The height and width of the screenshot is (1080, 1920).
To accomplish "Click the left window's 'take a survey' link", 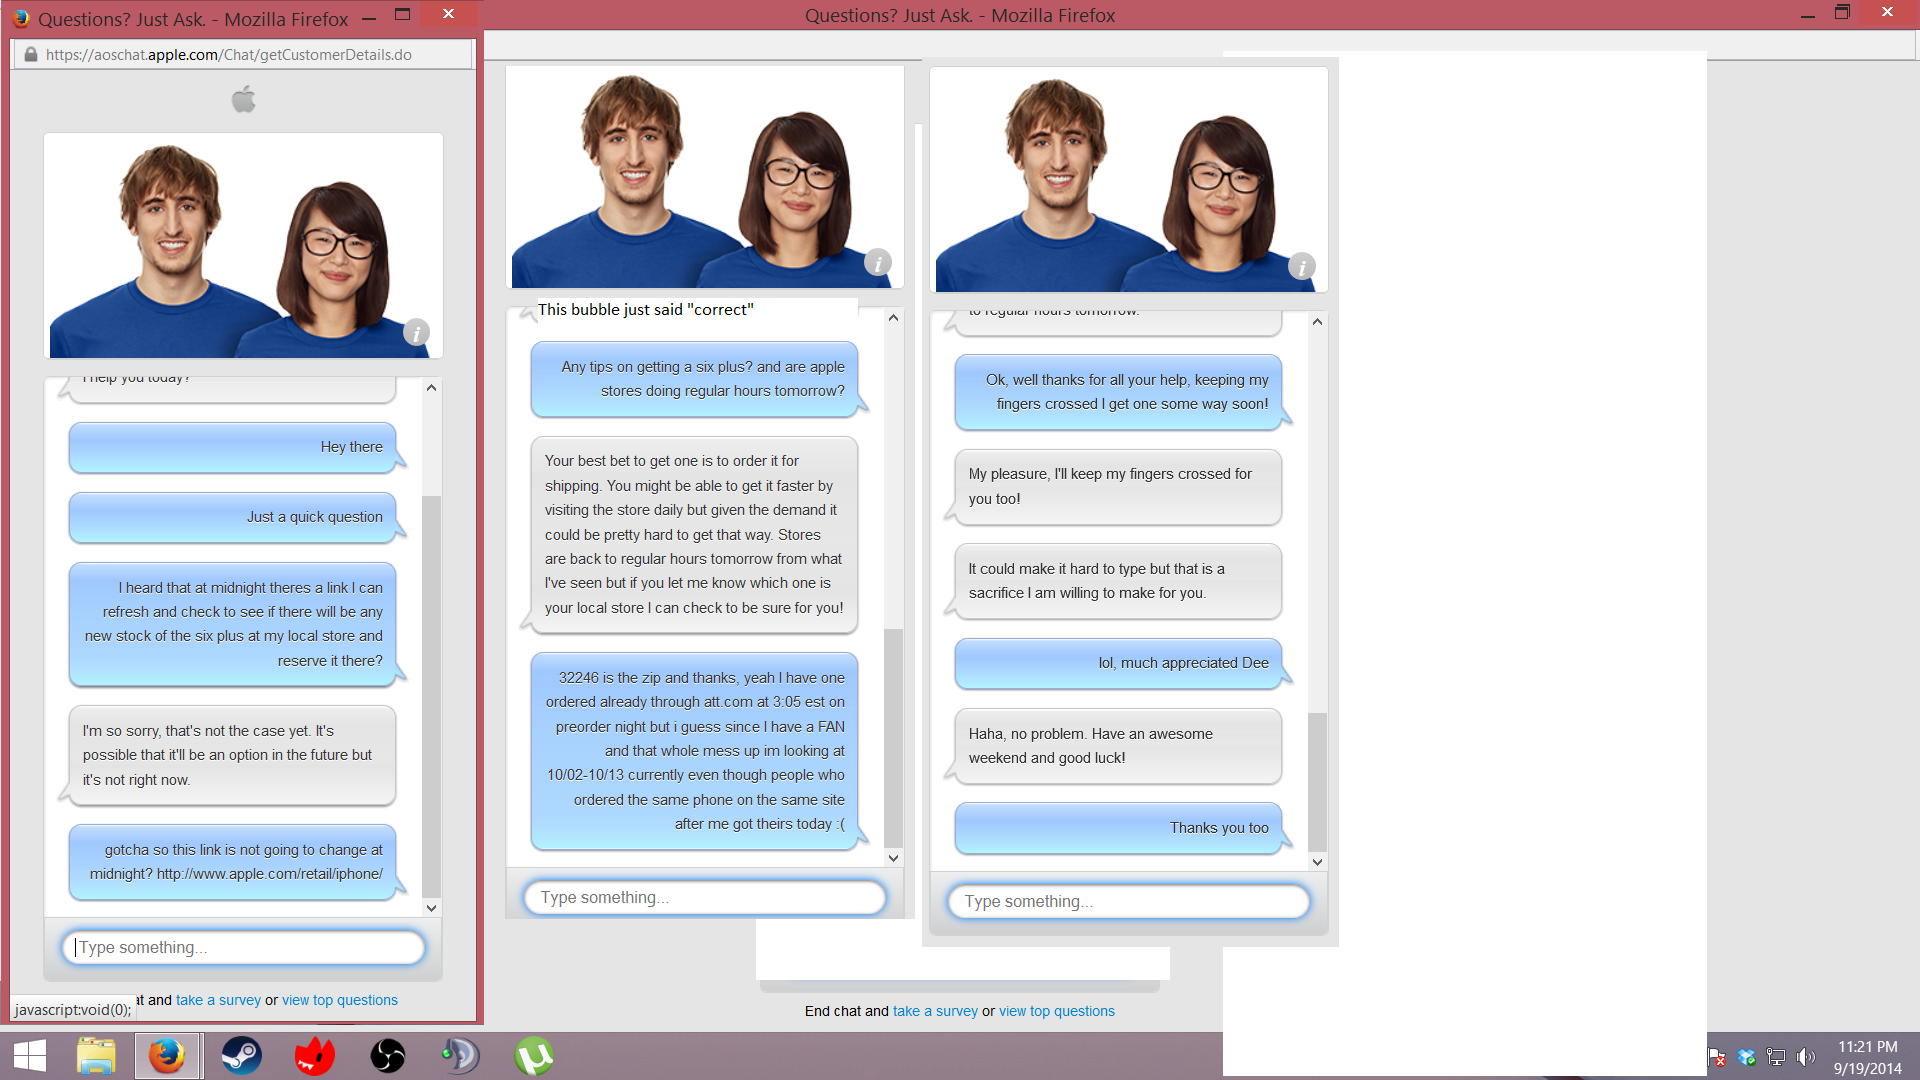I will pyautogui.click(x=218, y=1000).
